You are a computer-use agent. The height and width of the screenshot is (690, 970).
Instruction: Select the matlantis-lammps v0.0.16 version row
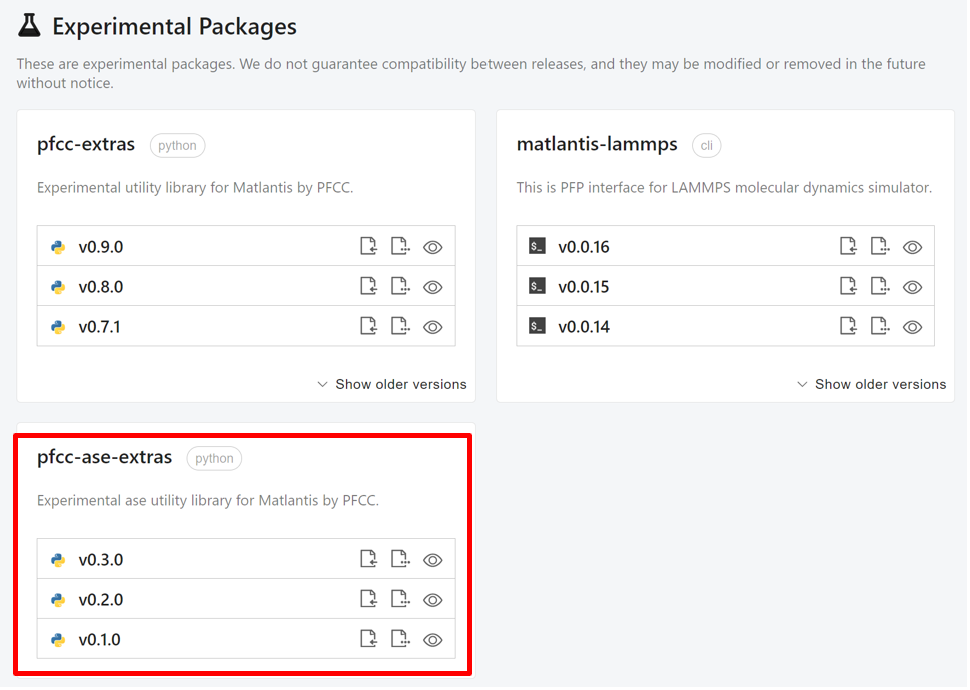[680, 247]
